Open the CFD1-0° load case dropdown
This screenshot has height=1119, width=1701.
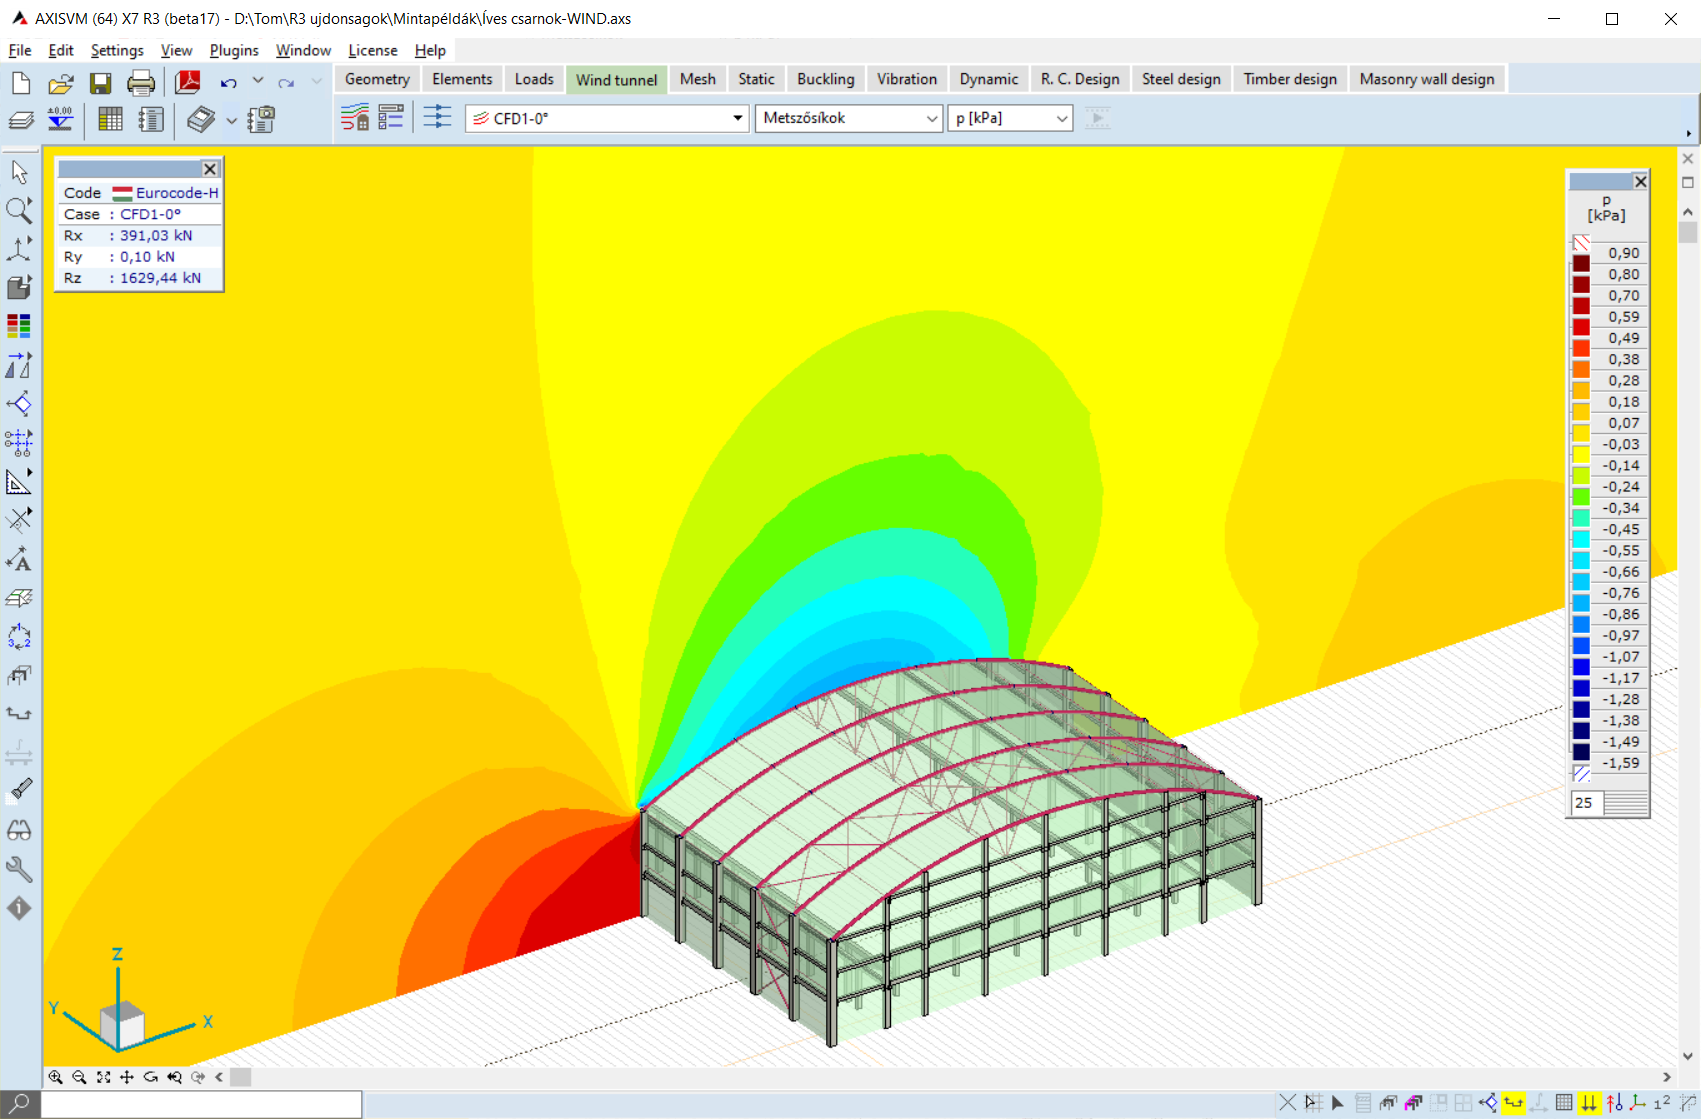pos(737,118)
